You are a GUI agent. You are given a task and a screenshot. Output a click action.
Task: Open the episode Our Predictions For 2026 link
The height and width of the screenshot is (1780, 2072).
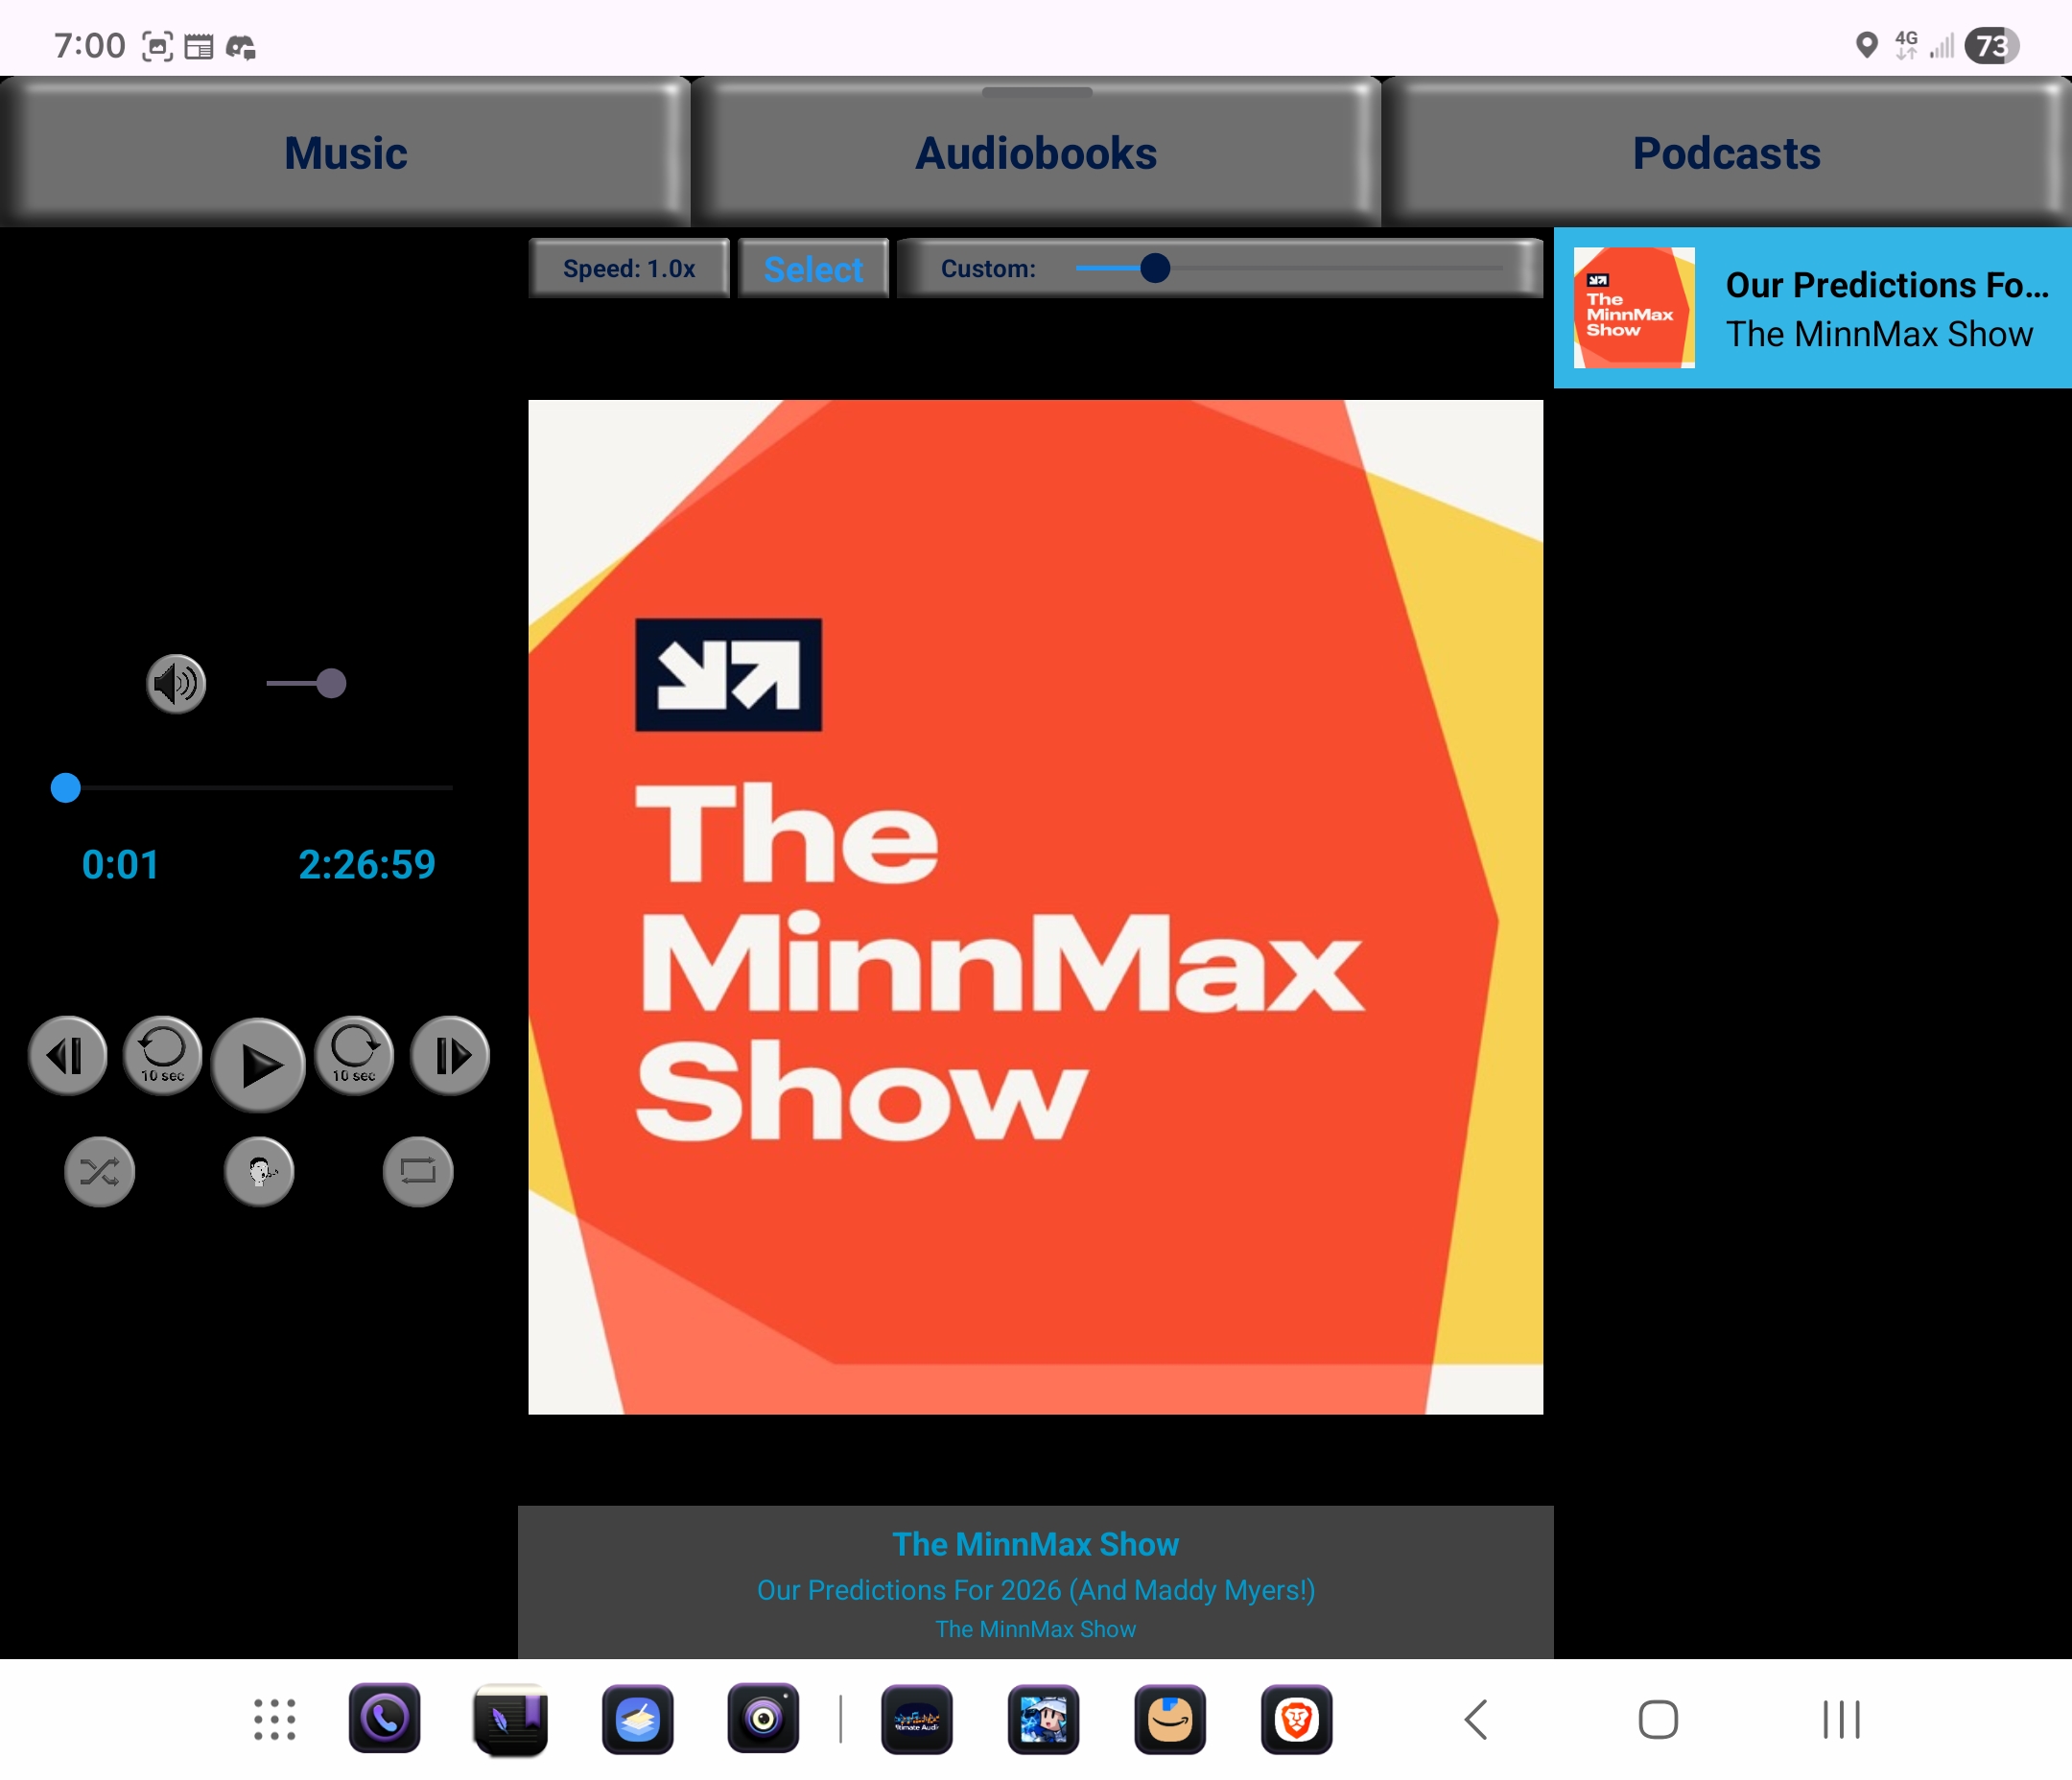[1035, 1590]
